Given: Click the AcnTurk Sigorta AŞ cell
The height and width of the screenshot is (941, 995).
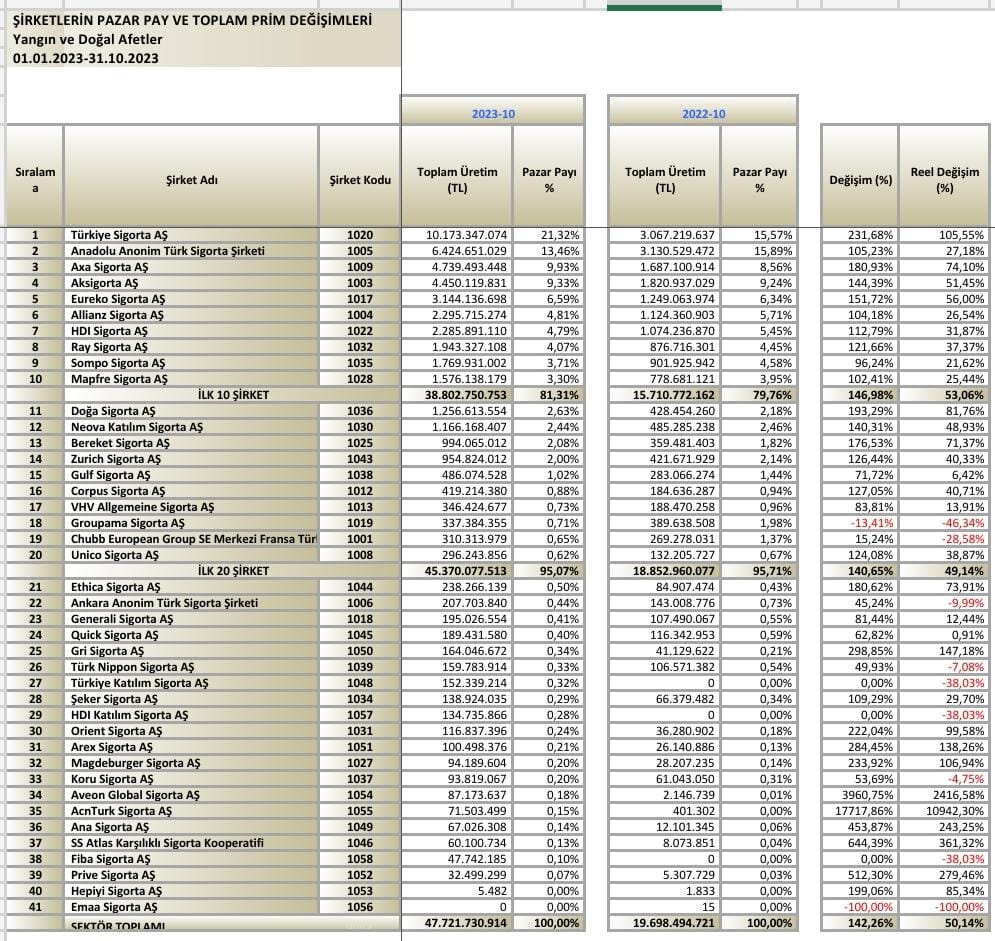Looking at the screenshot, I should click(191, 811).
